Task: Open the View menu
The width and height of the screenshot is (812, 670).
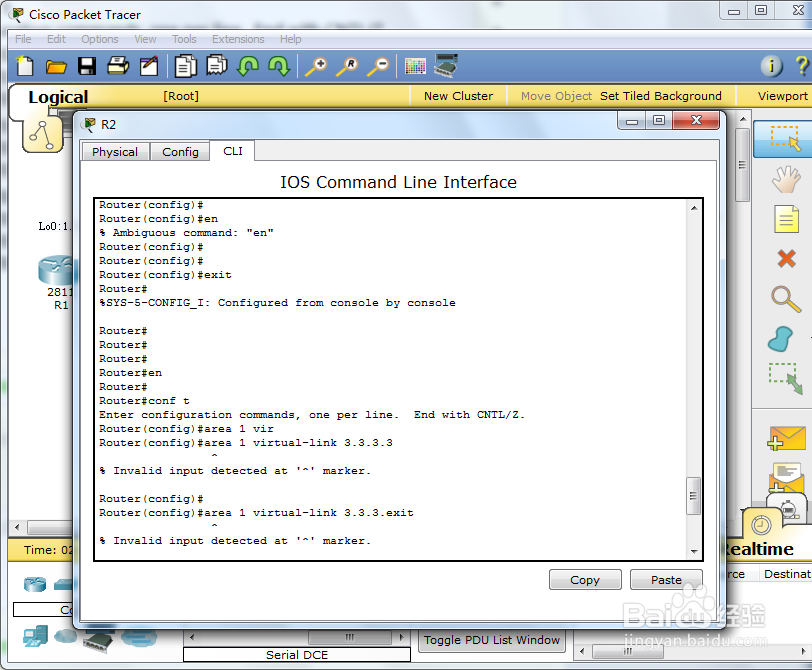Action: (145, 39)
